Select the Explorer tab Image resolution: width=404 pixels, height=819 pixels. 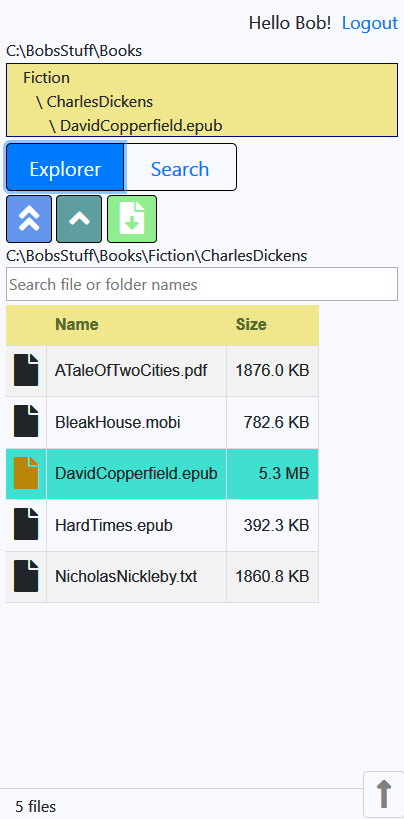[65, 169]
